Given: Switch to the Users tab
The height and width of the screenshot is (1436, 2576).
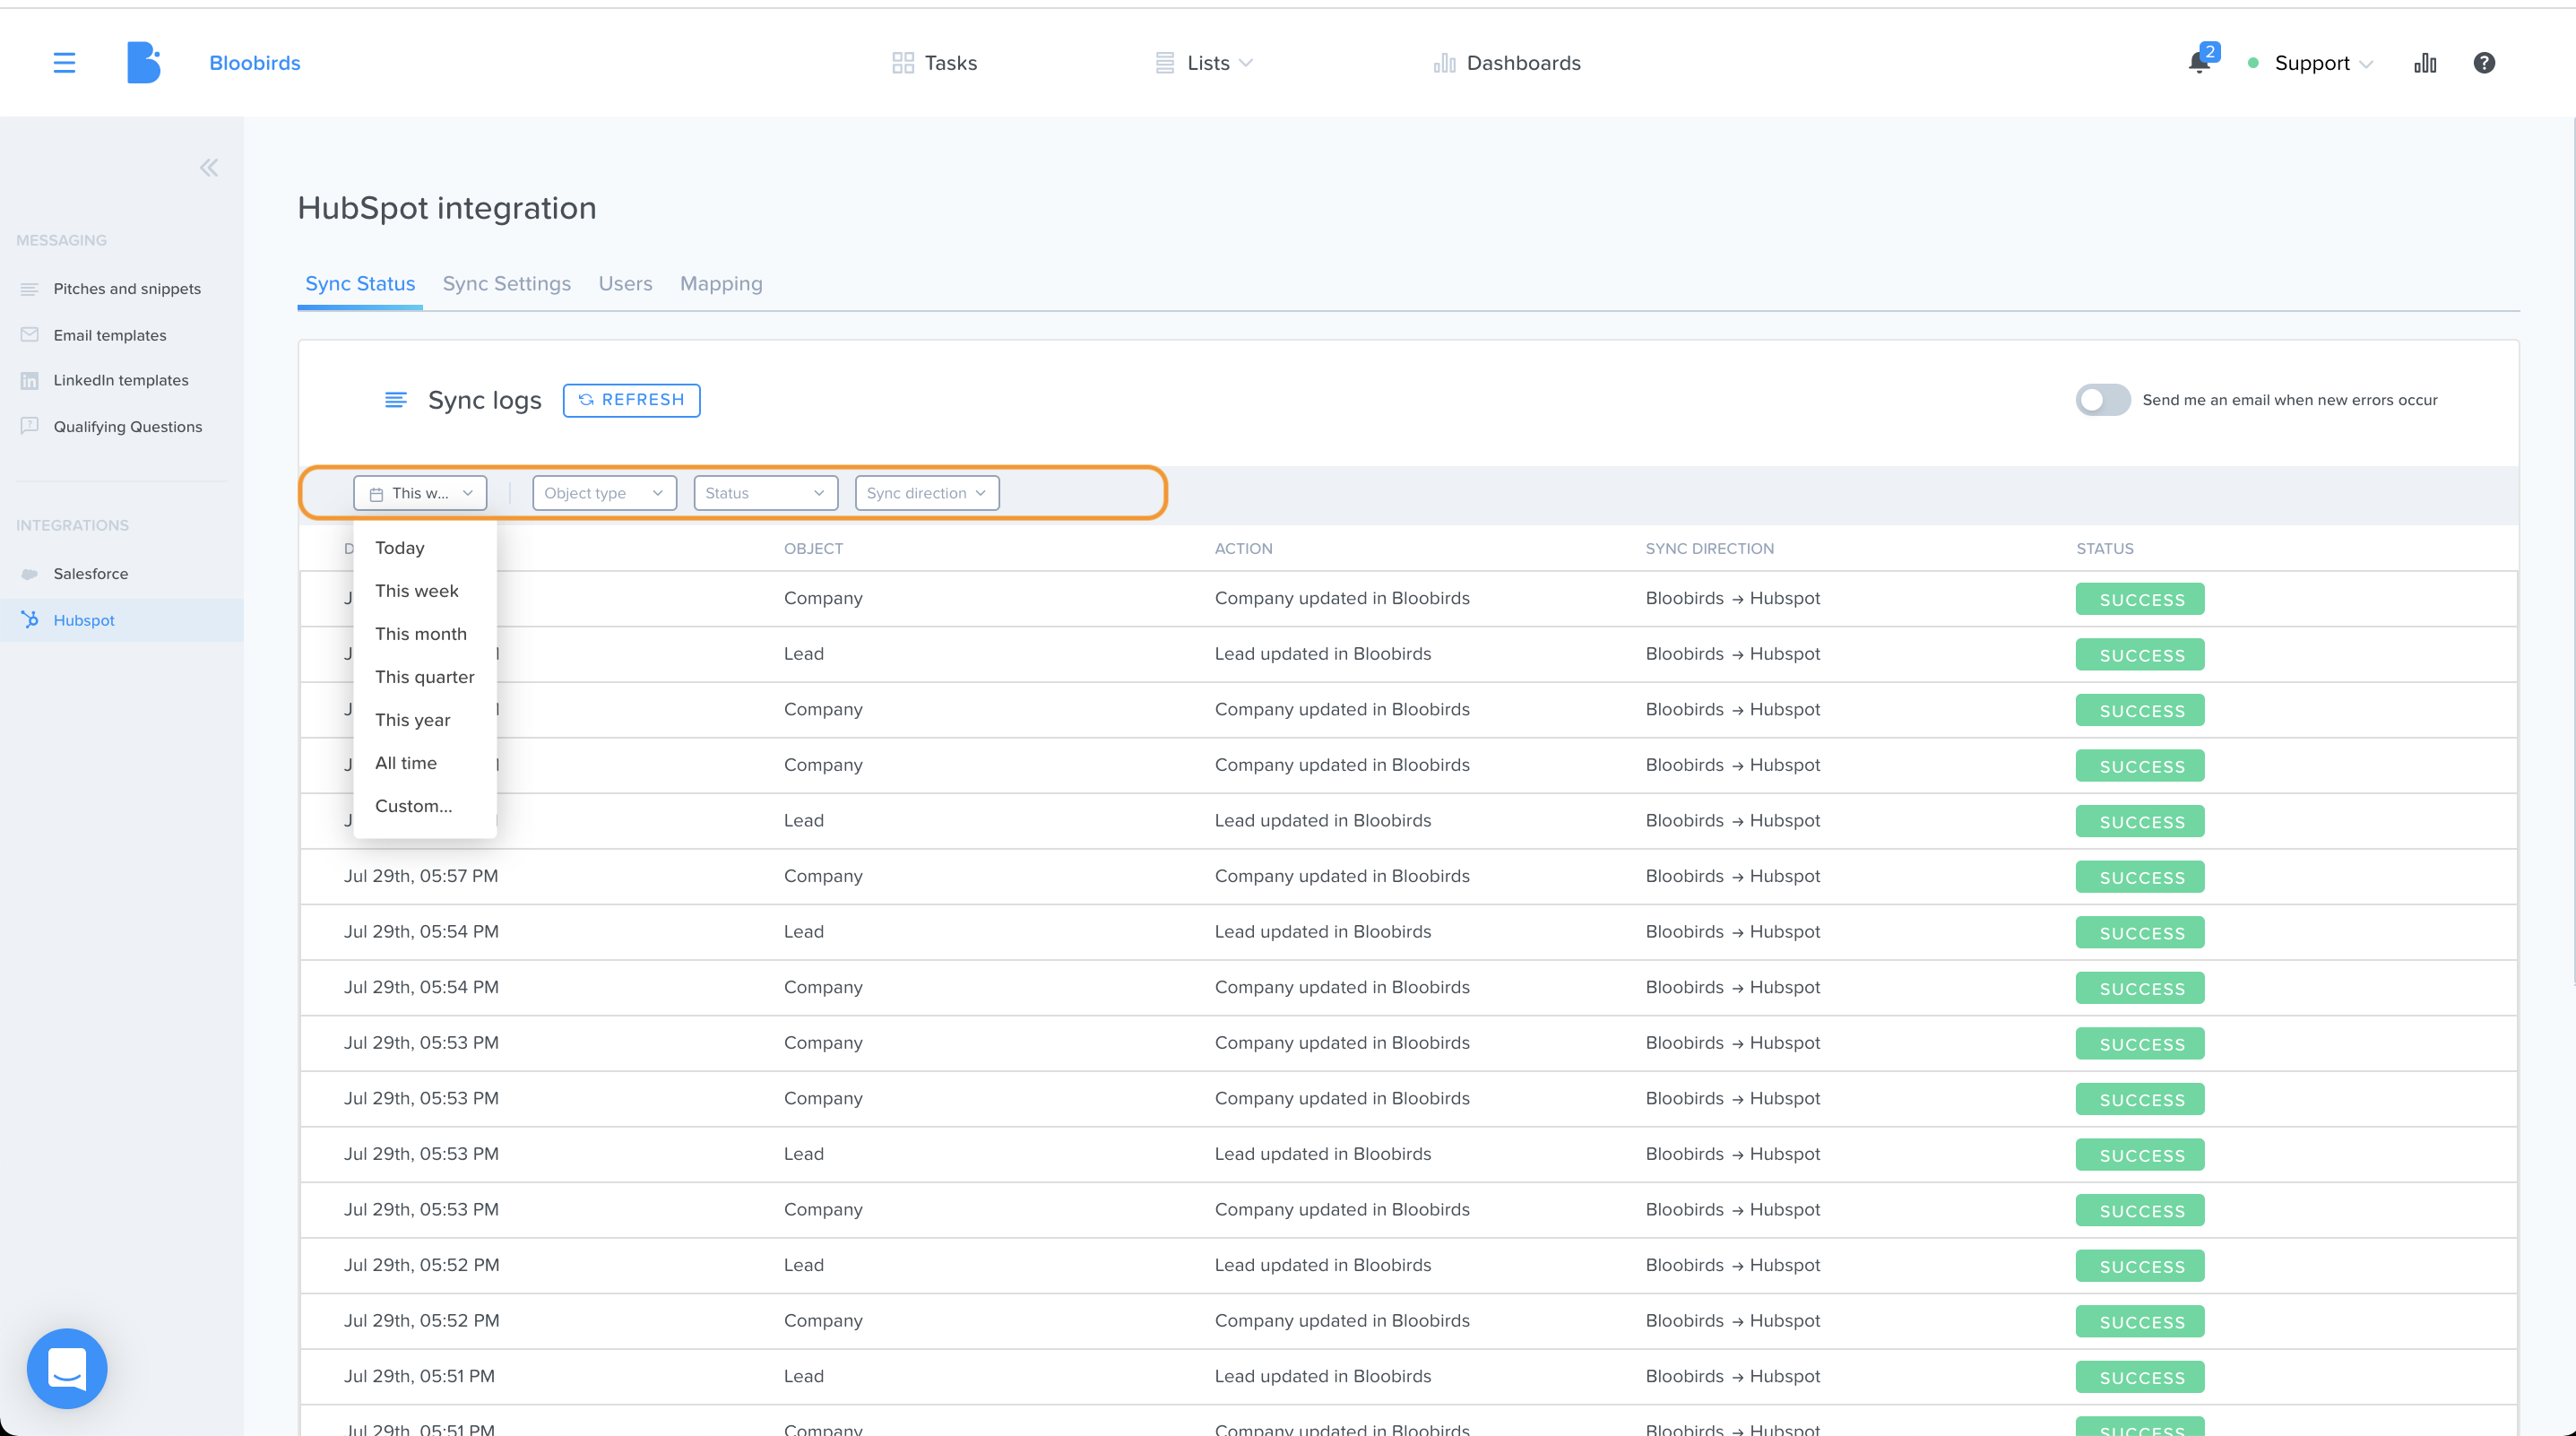Looking at the screenshot, I should (x=625, y=284).
